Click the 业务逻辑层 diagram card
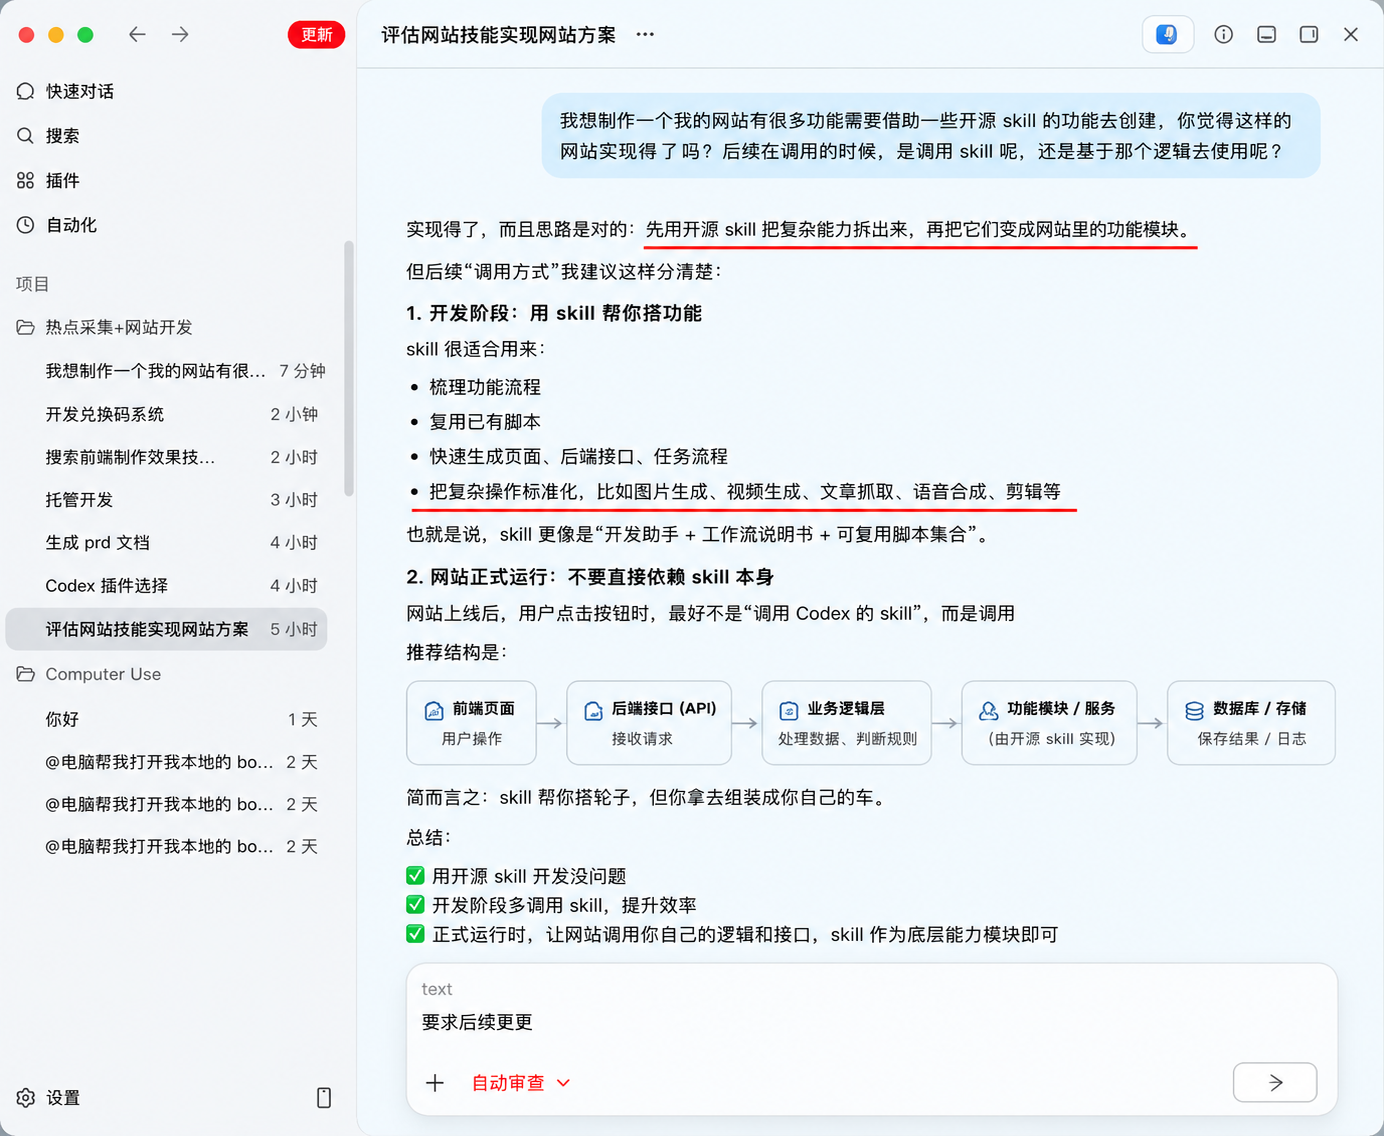1384x1136 pixels. pos(847,723)
